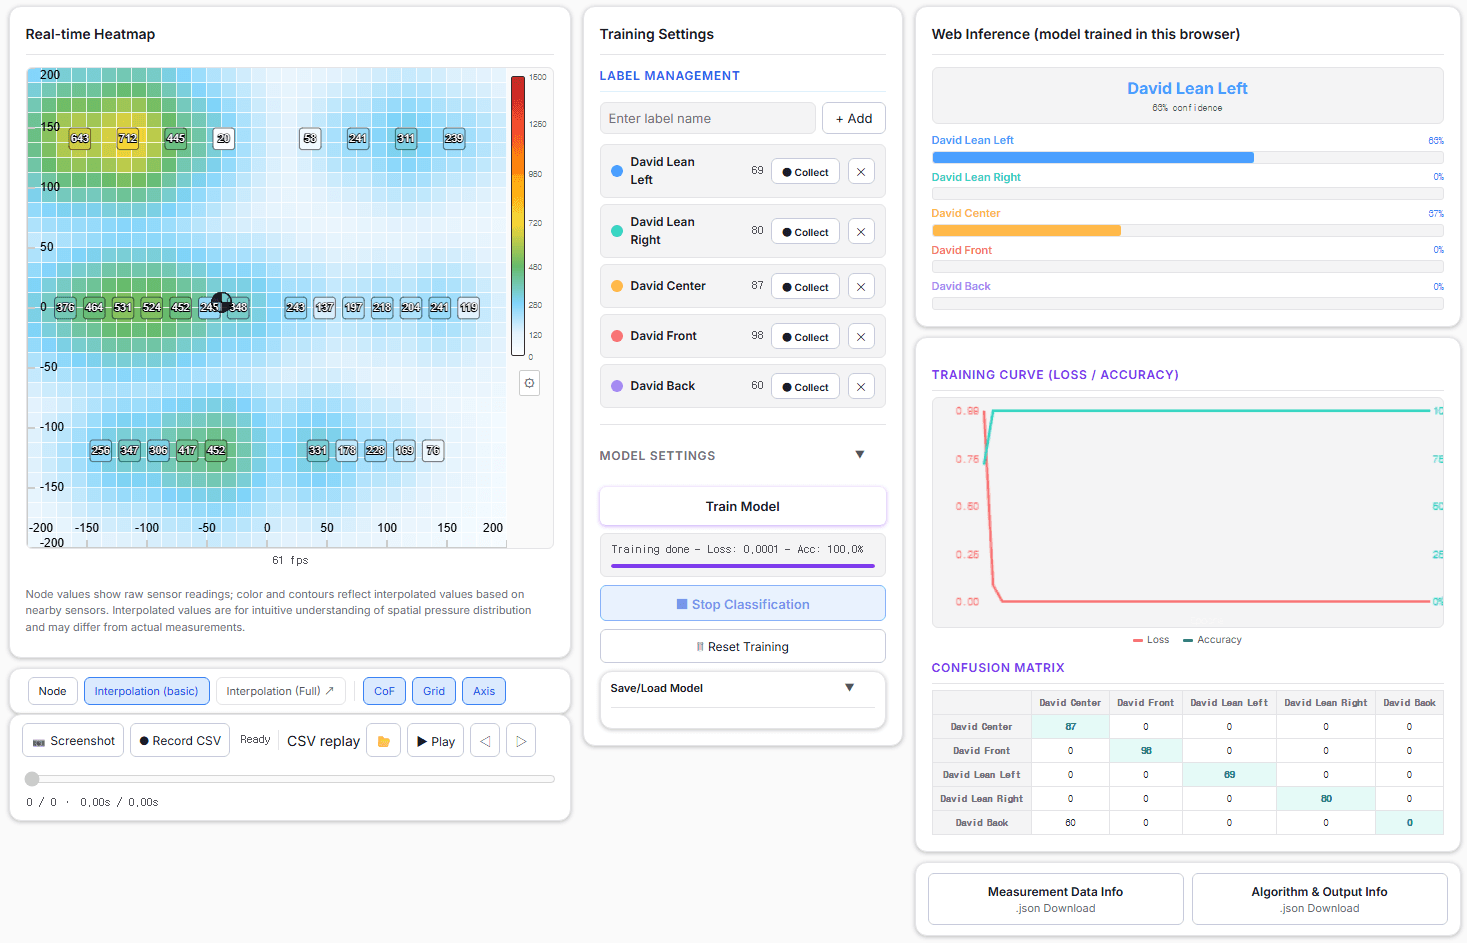Toggle the Grid overlay
This screenshot has width=1467, height=943.
click(434, 691)
